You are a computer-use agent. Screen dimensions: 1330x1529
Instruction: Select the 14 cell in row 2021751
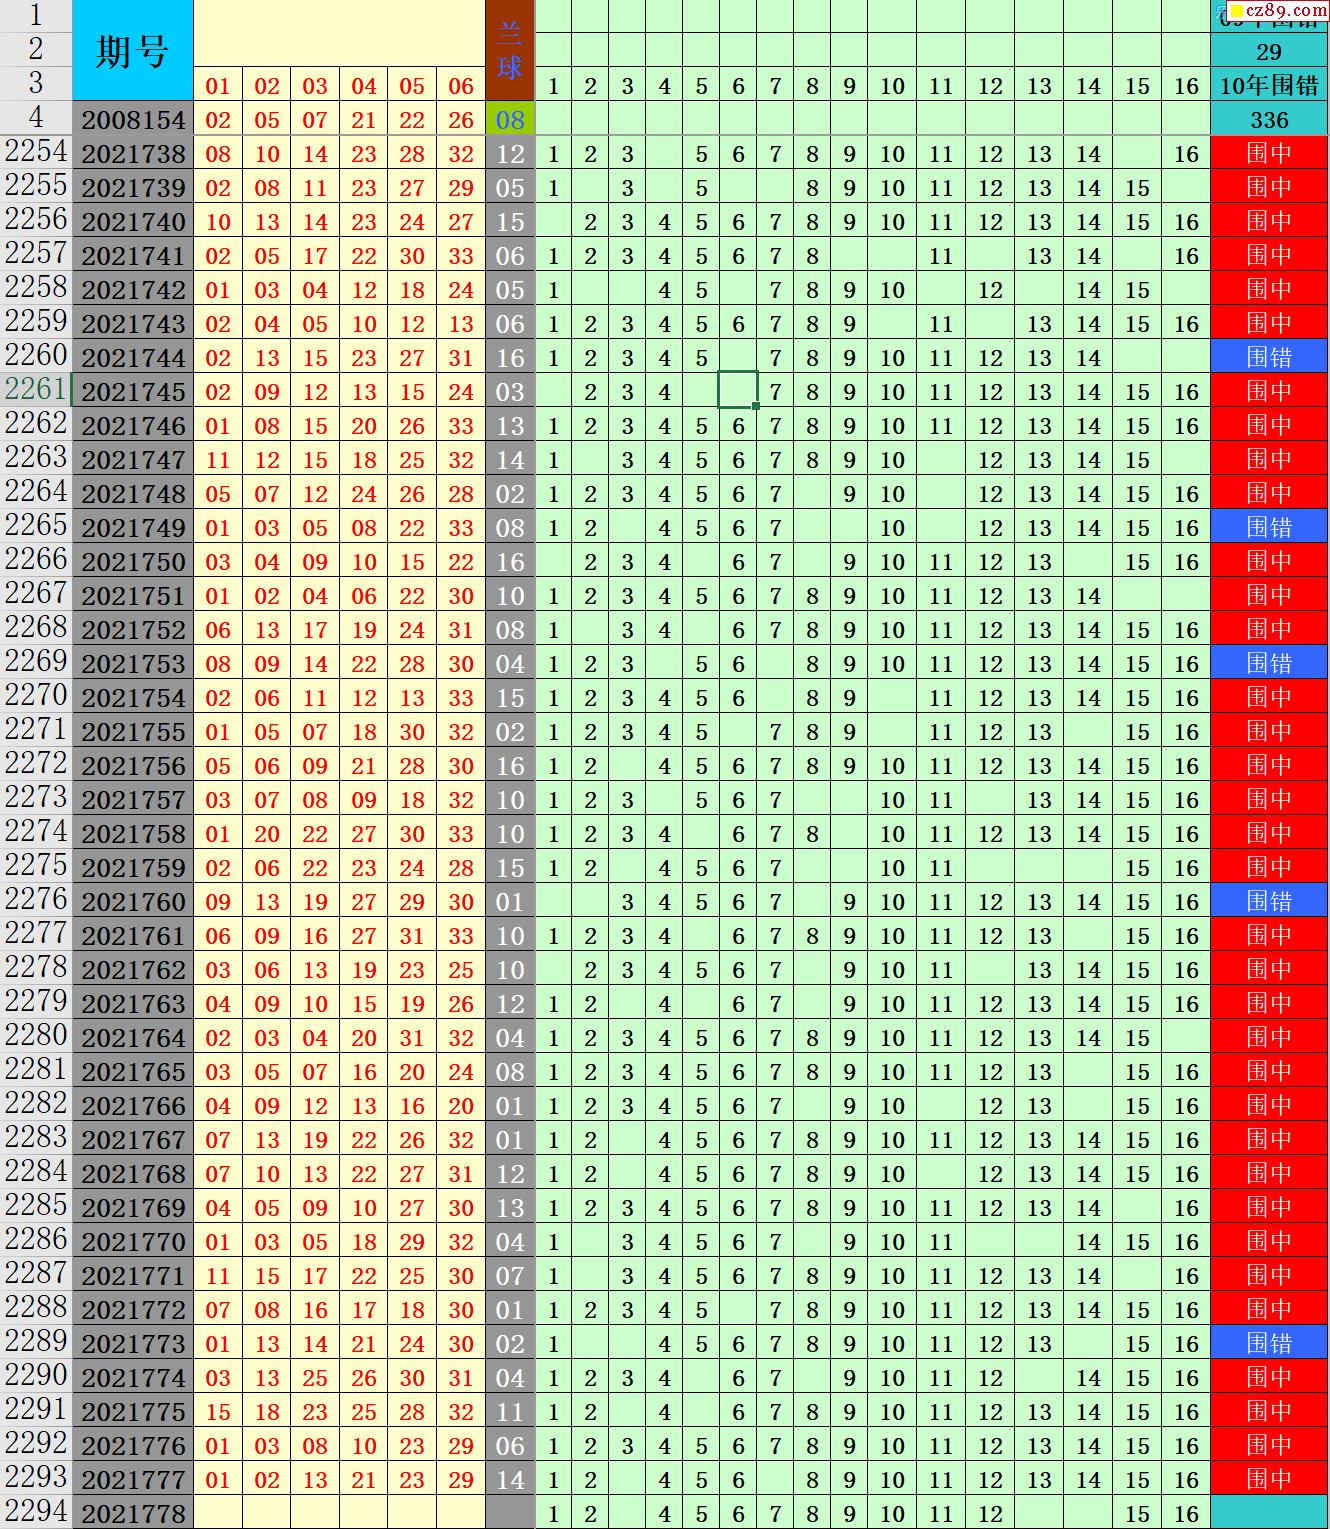[1088, 595]
